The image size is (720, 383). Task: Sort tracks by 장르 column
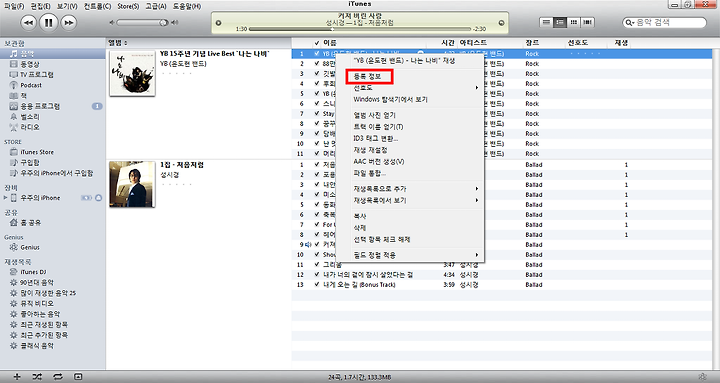[x=544, y=43]
